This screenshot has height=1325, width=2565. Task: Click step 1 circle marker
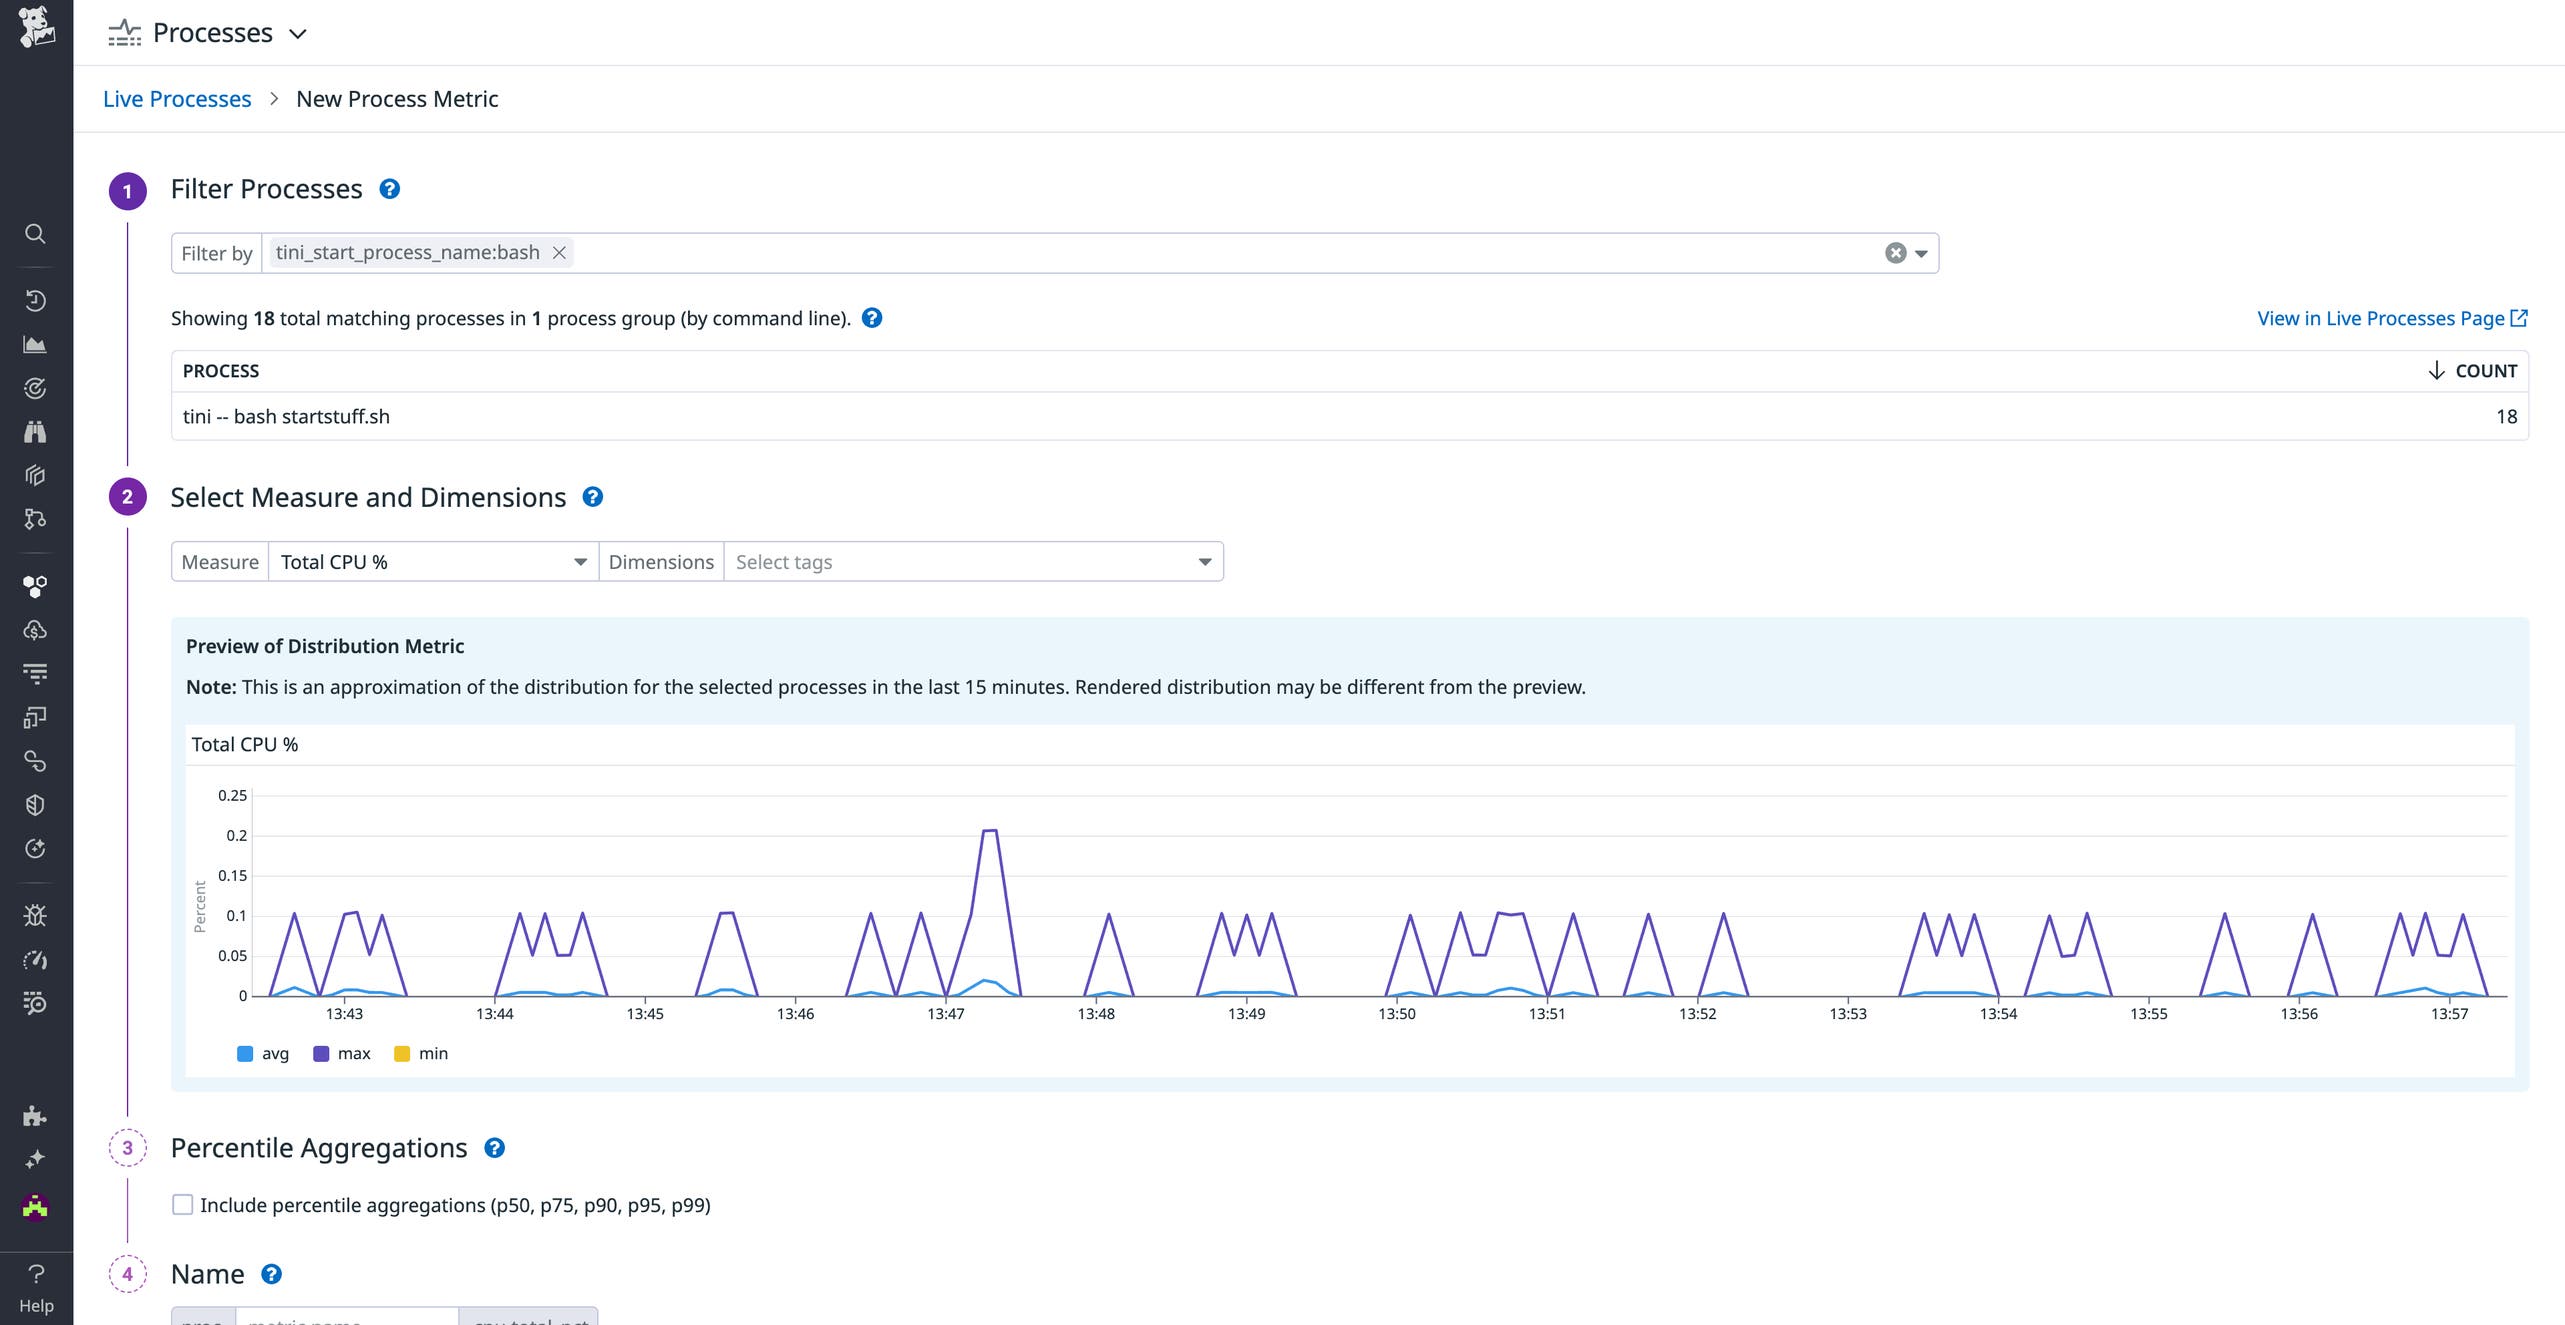pos(127,191)
